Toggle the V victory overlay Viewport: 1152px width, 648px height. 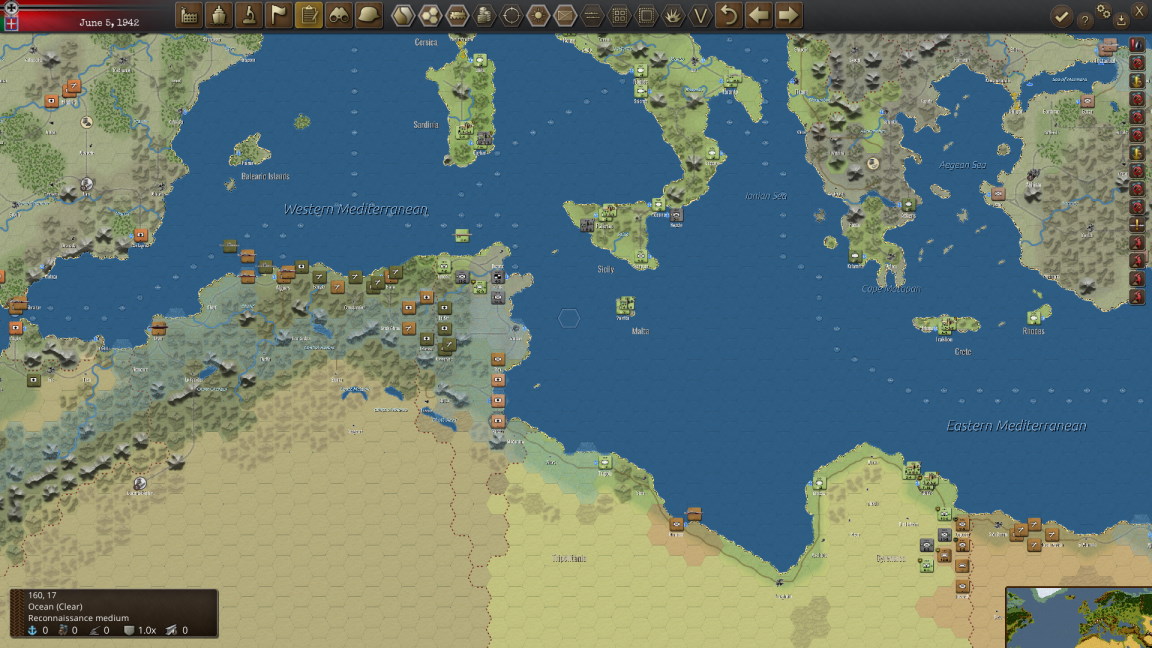click(700, 15)
